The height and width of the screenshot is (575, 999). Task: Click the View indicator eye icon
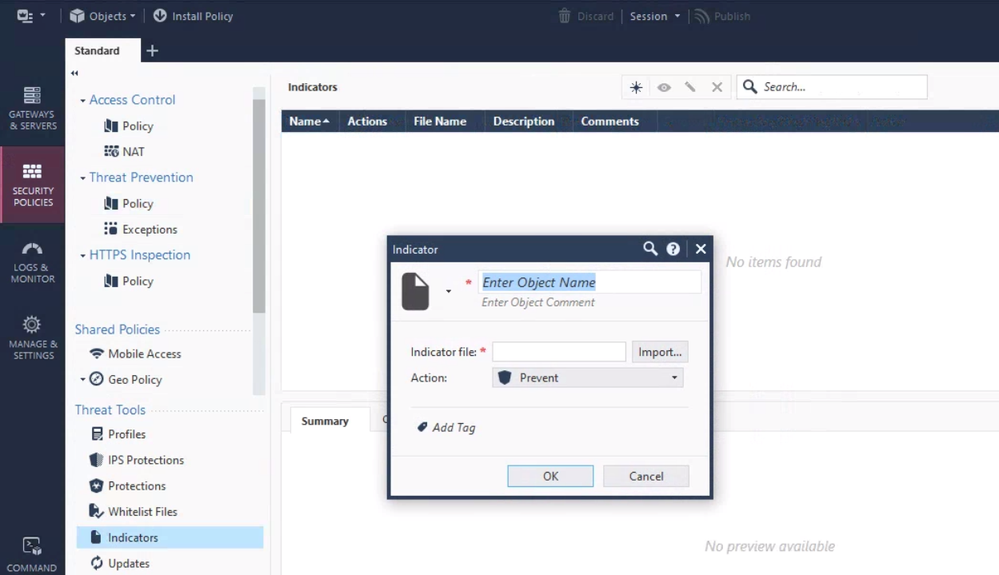point(664,87)
